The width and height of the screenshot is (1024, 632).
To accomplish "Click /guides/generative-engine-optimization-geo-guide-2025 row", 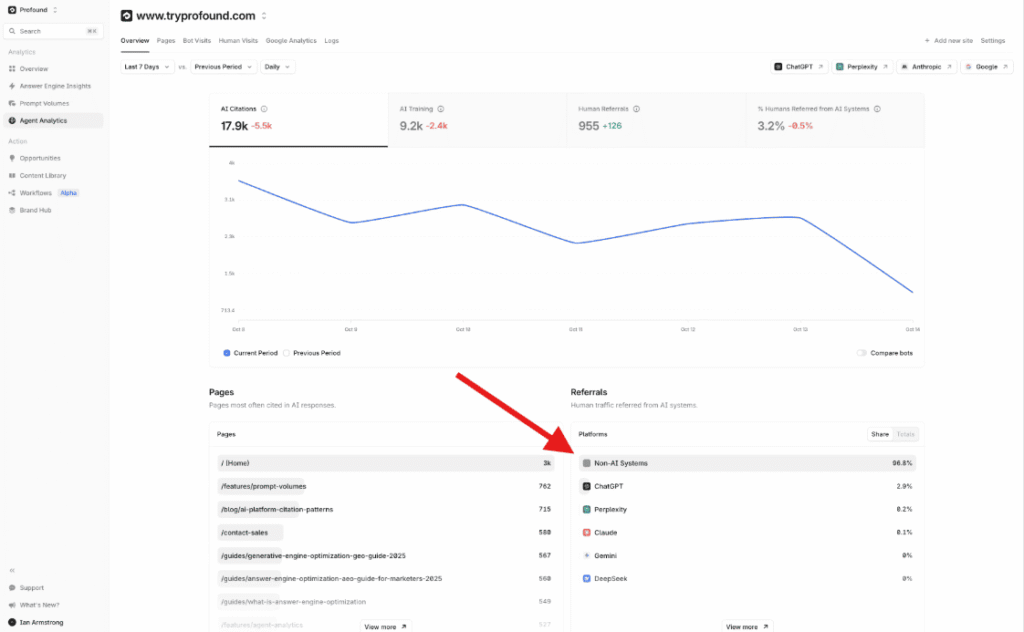I will click(385, 556).
